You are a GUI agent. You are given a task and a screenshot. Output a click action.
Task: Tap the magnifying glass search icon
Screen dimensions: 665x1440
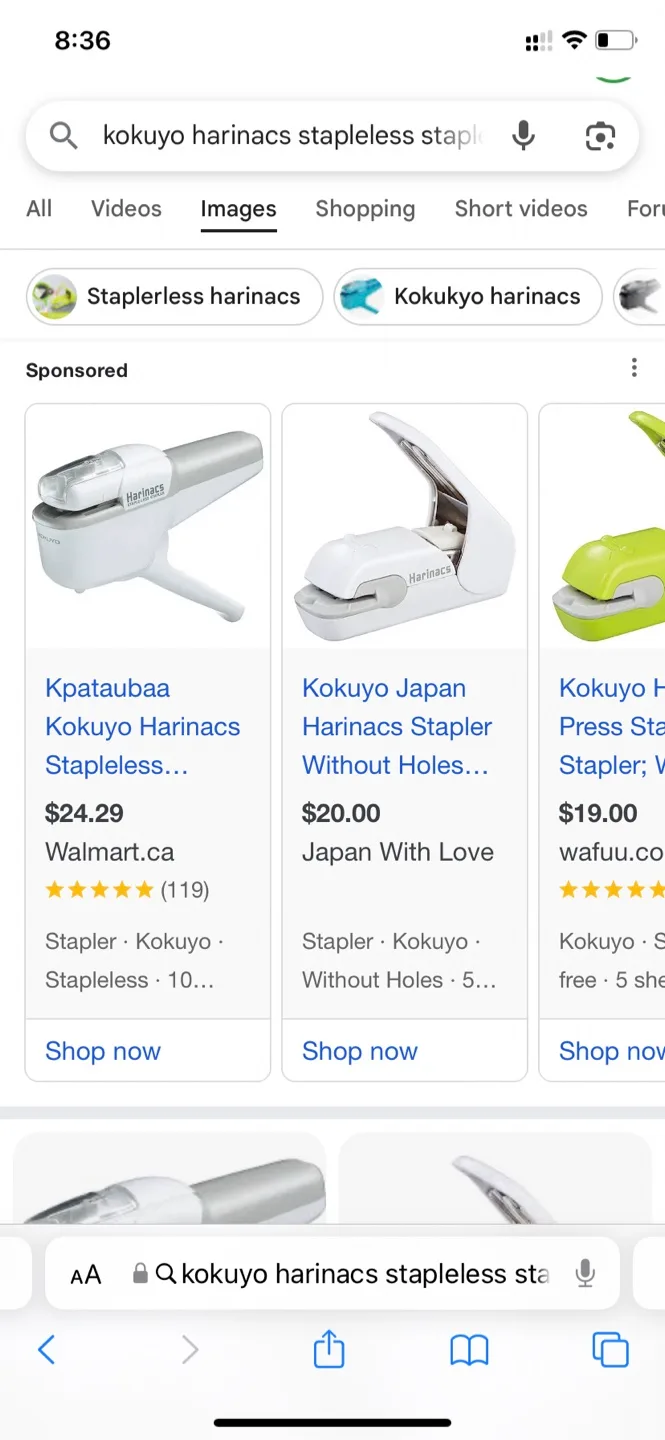(63, 135)
